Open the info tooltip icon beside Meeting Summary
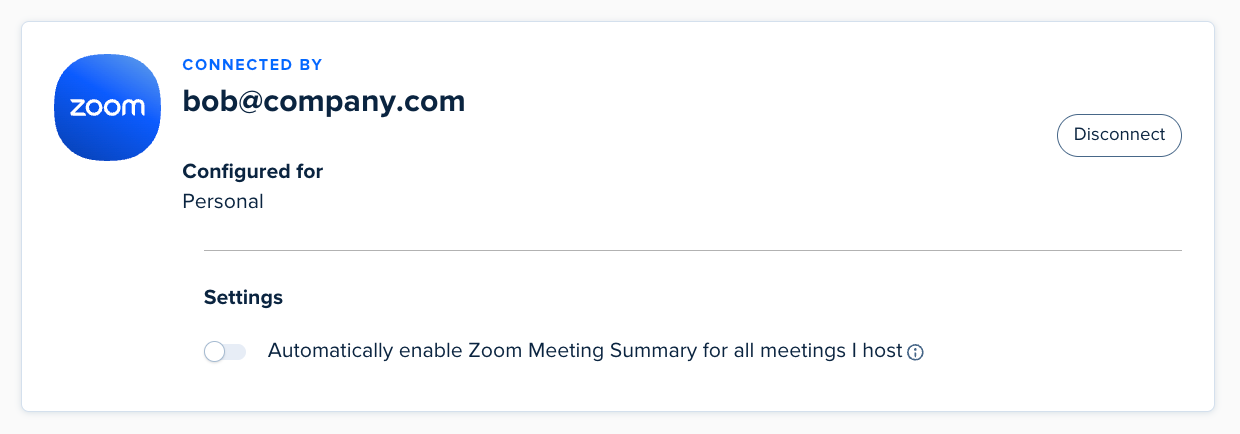Viewport: 1240px width, 434px height. click(x=915, y=352)
